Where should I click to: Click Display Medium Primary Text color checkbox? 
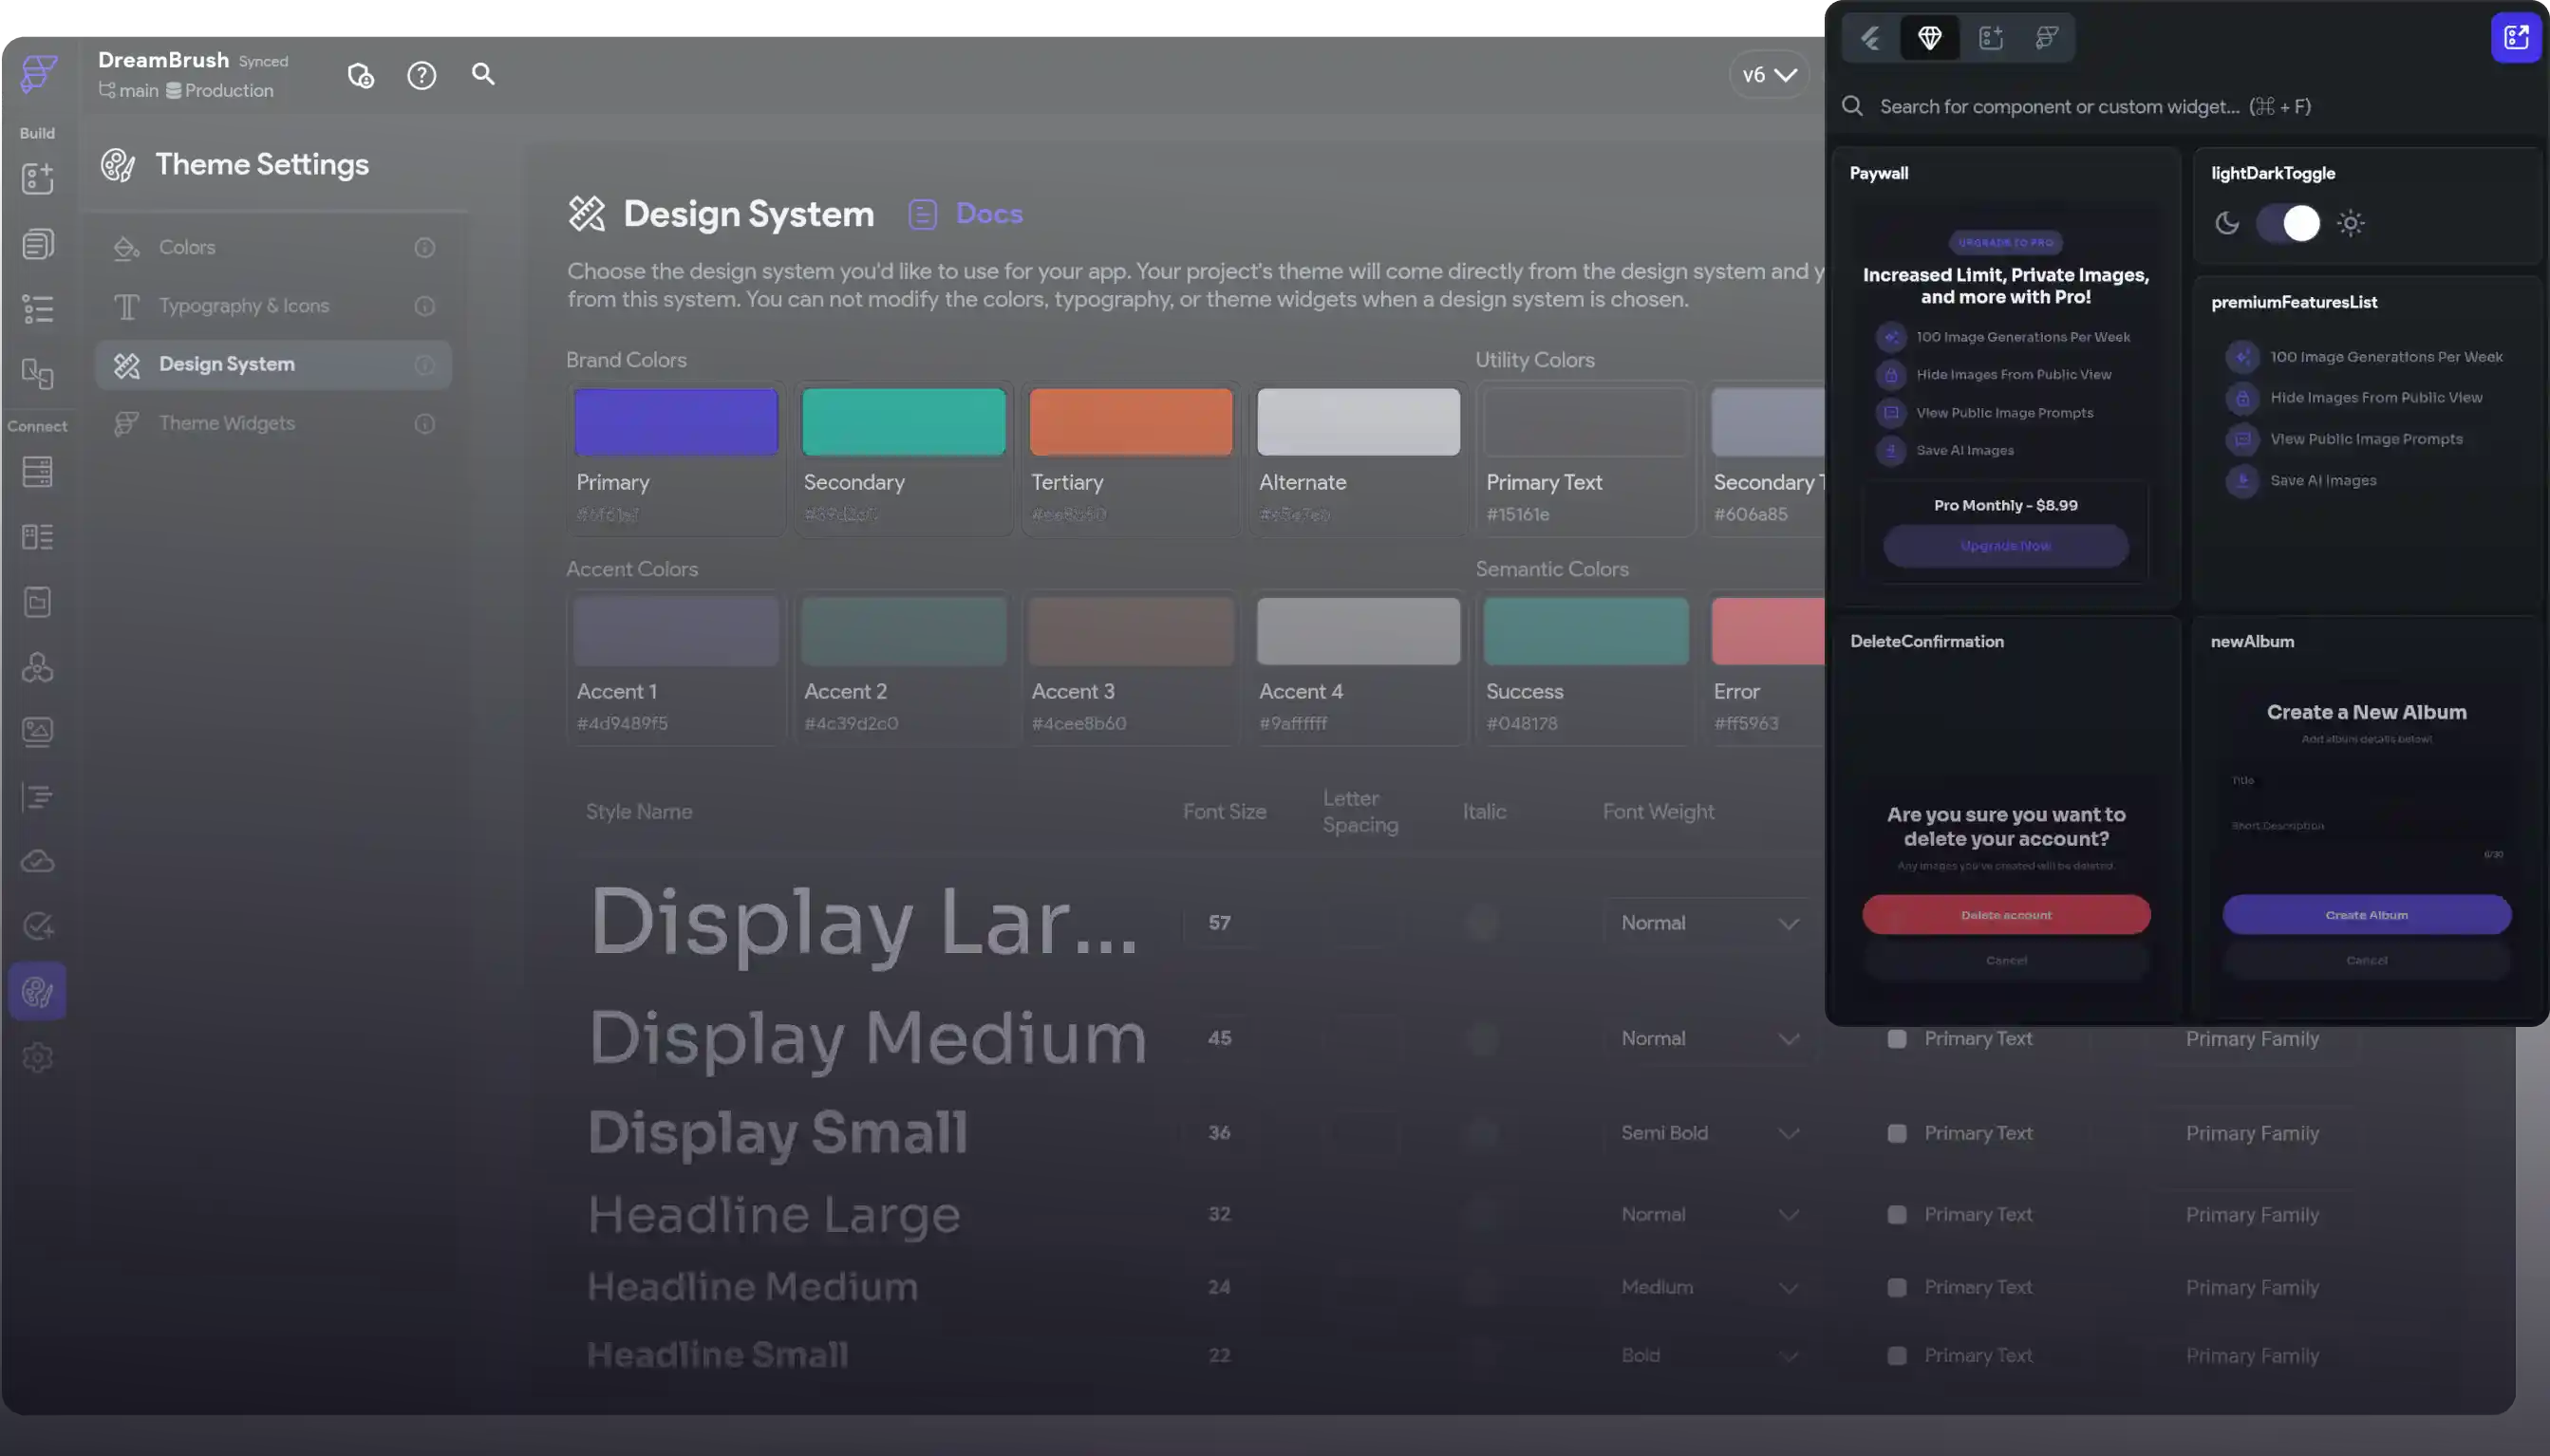[x=1896, y=1039]
